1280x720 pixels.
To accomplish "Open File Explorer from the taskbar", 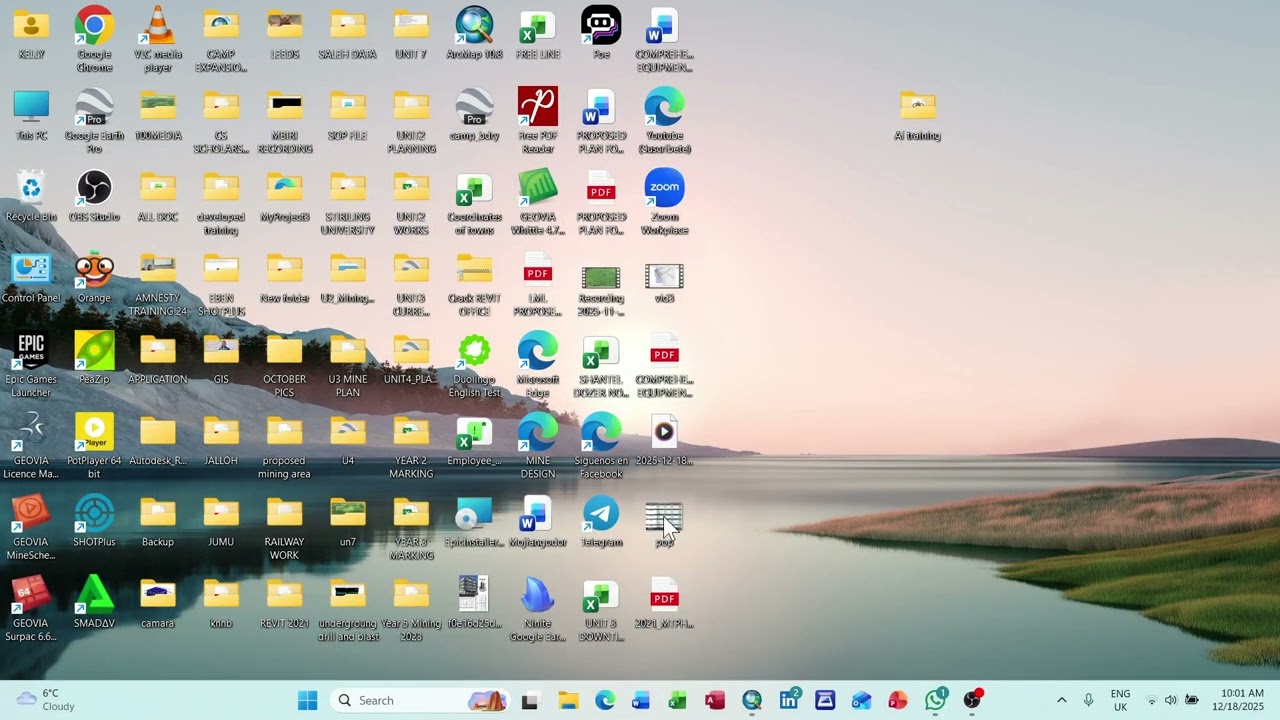I will pyautogui.click(x=568, y=700).
